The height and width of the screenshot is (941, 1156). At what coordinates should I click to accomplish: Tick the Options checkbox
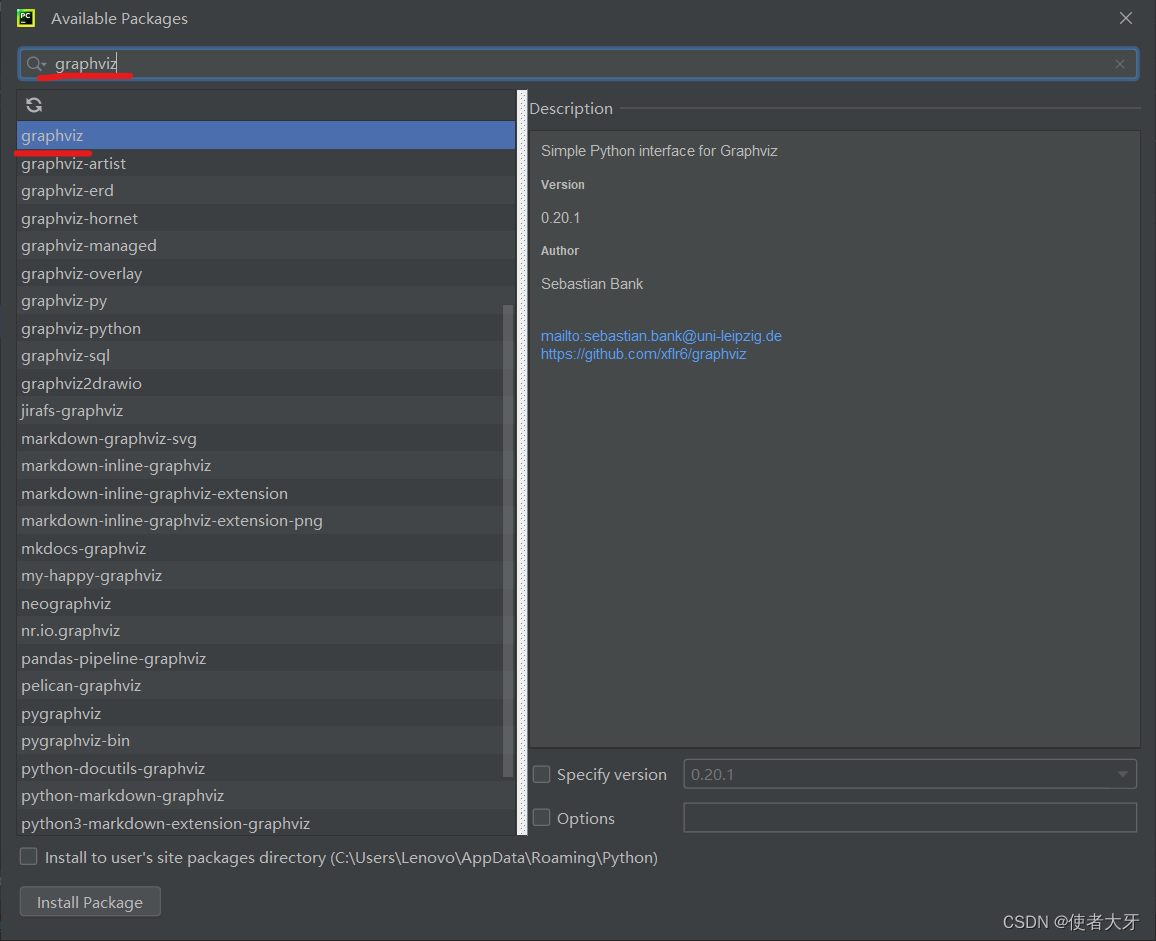pos(542,818)
